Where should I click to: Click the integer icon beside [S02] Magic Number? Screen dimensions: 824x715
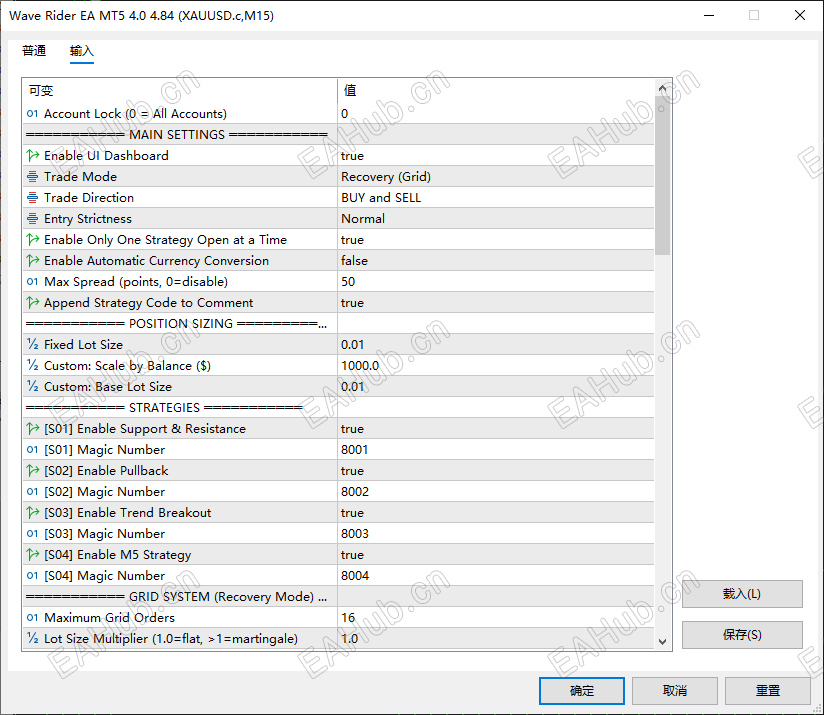click(33, 492)
